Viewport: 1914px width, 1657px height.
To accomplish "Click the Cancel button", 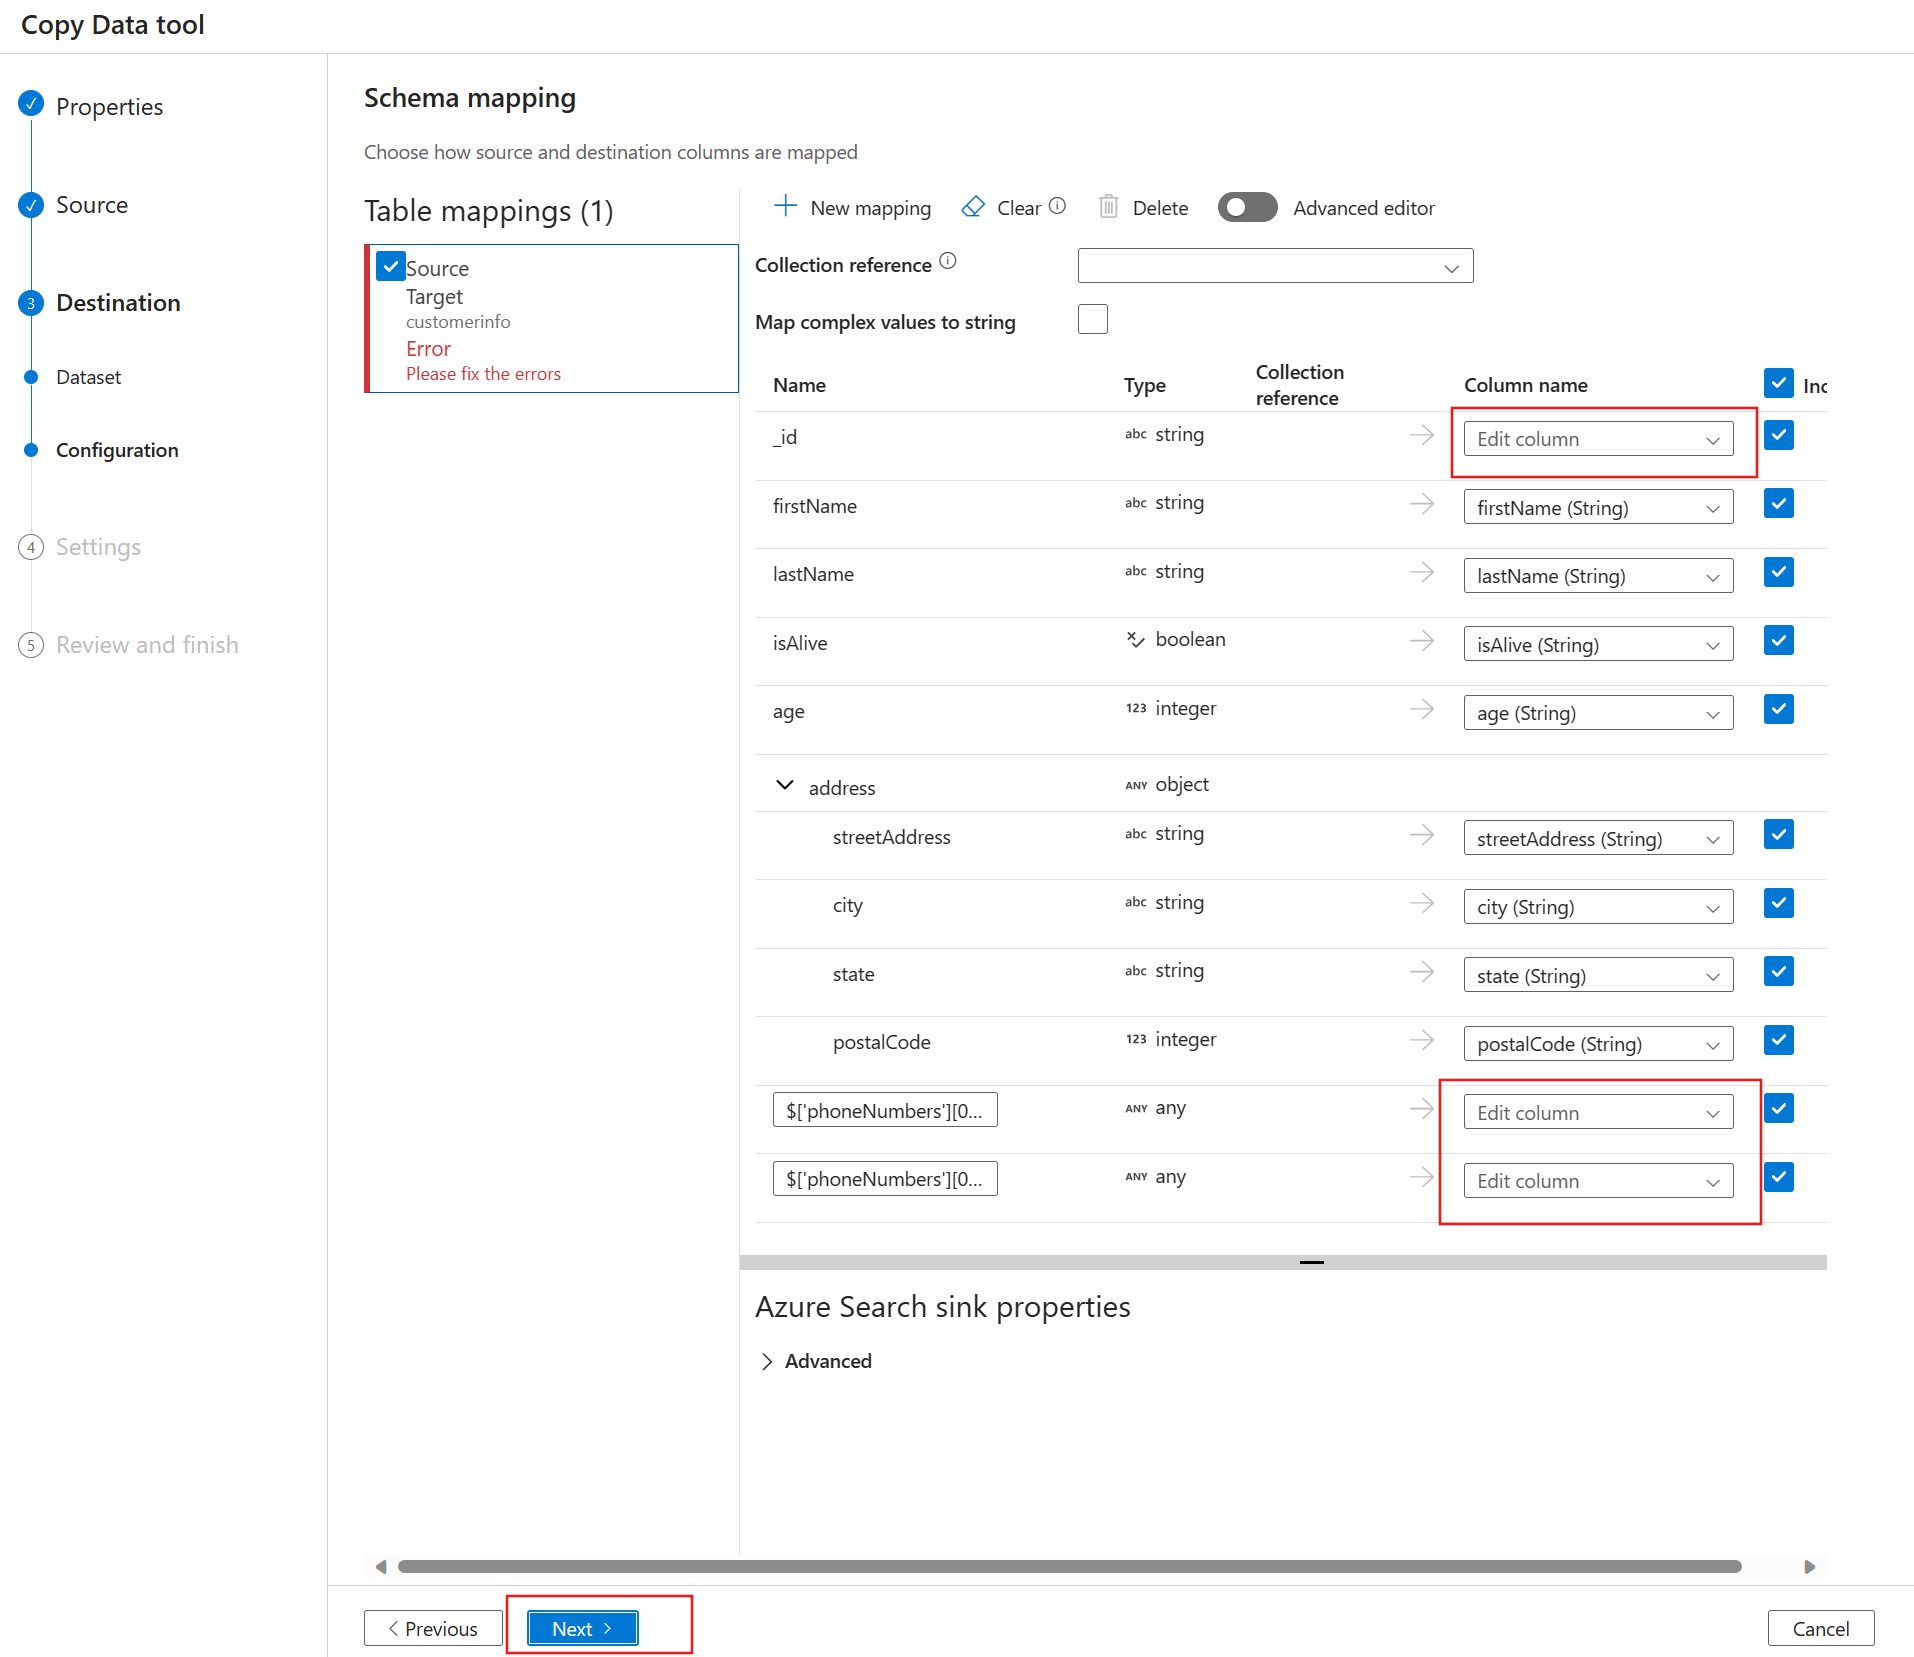I will (x=1820, y=1628).
